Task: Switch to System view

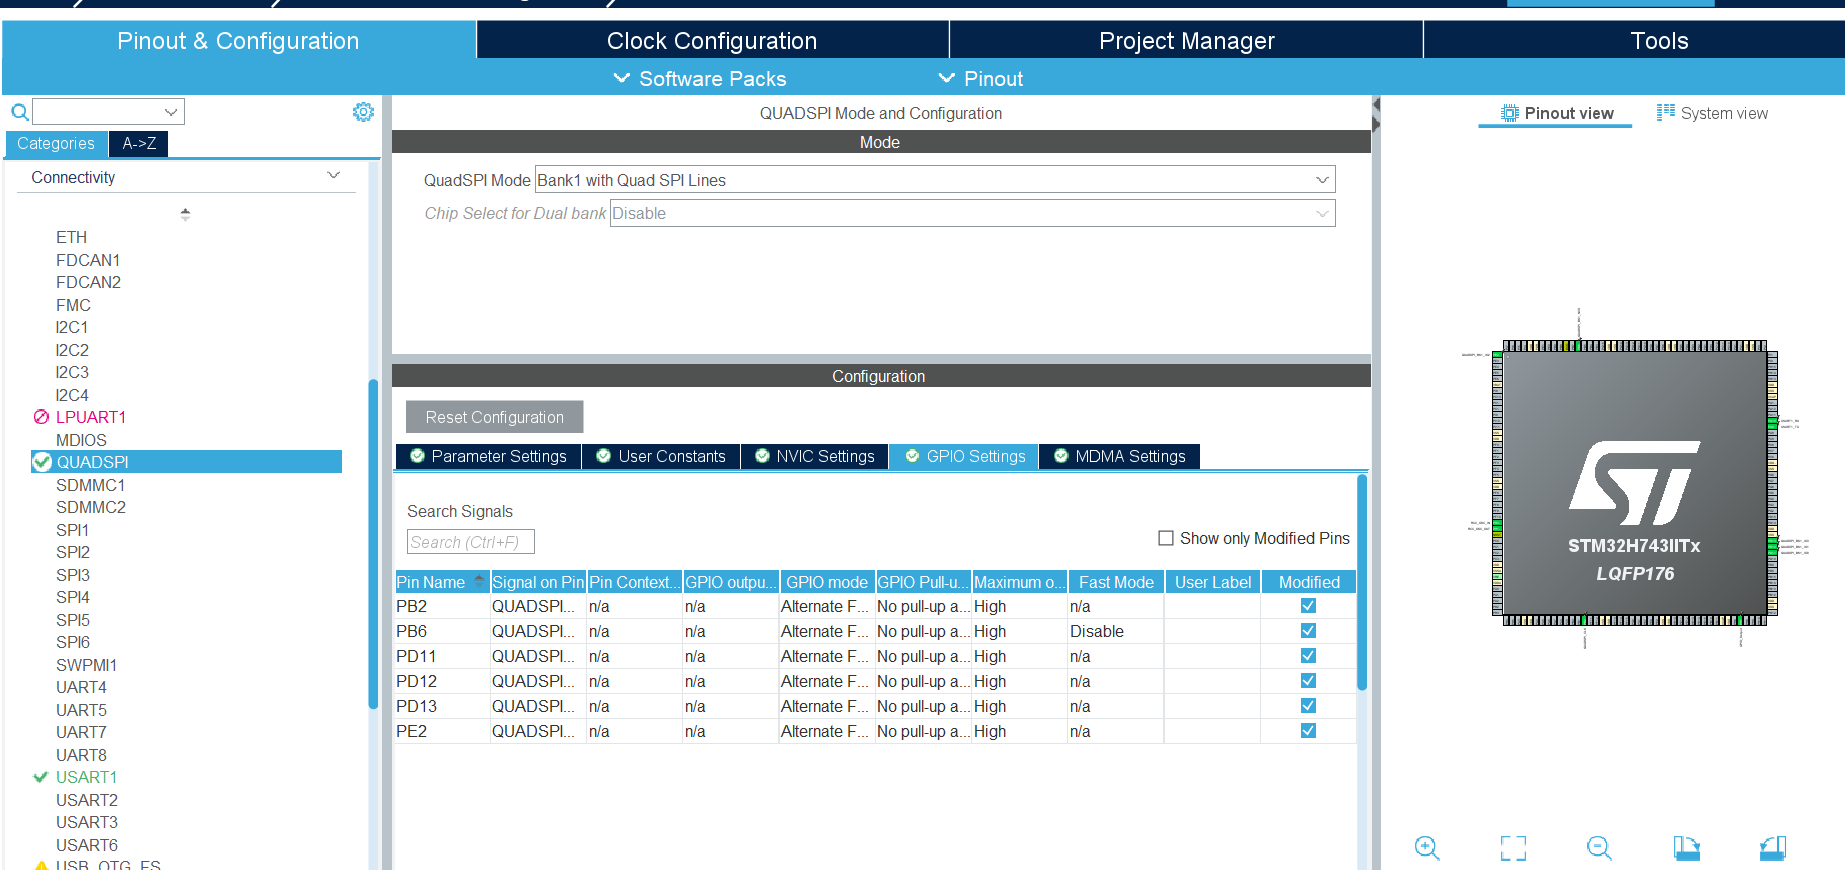Action: [1712, 113]
